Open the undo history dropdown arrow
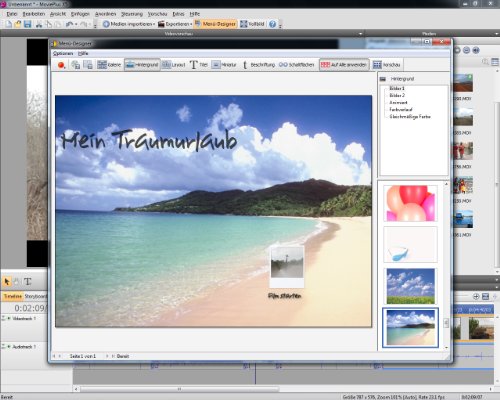This screenshot has width=500, height=400. click(76, 24)
